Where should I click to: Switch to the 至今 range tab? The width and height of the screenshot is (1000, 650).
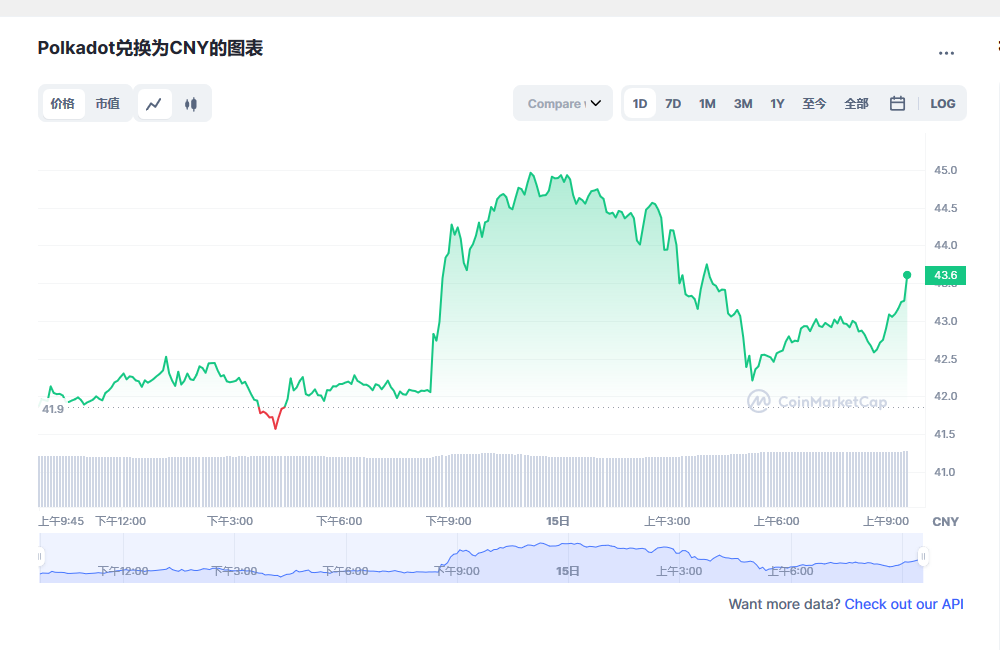tap(814, 103)
